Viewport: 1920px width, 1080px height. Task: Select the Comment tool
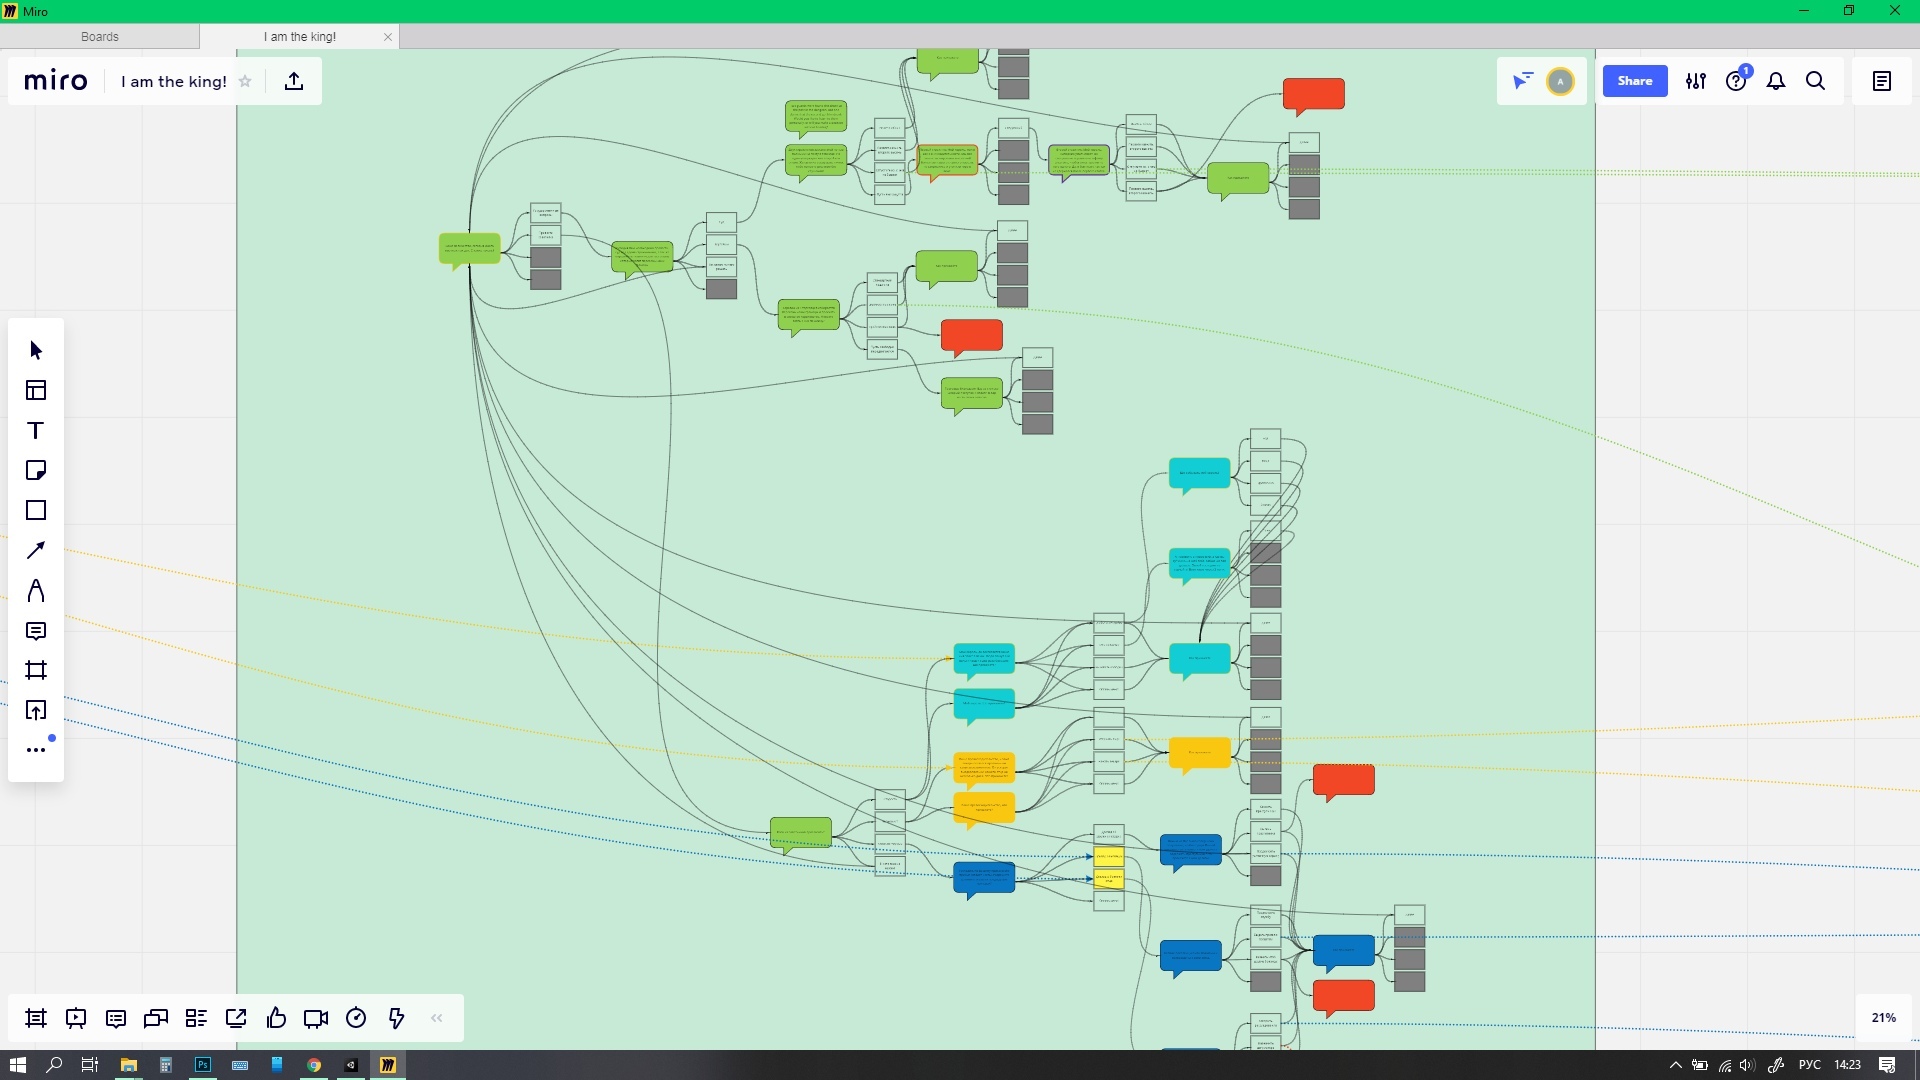(x=36, y=630)
